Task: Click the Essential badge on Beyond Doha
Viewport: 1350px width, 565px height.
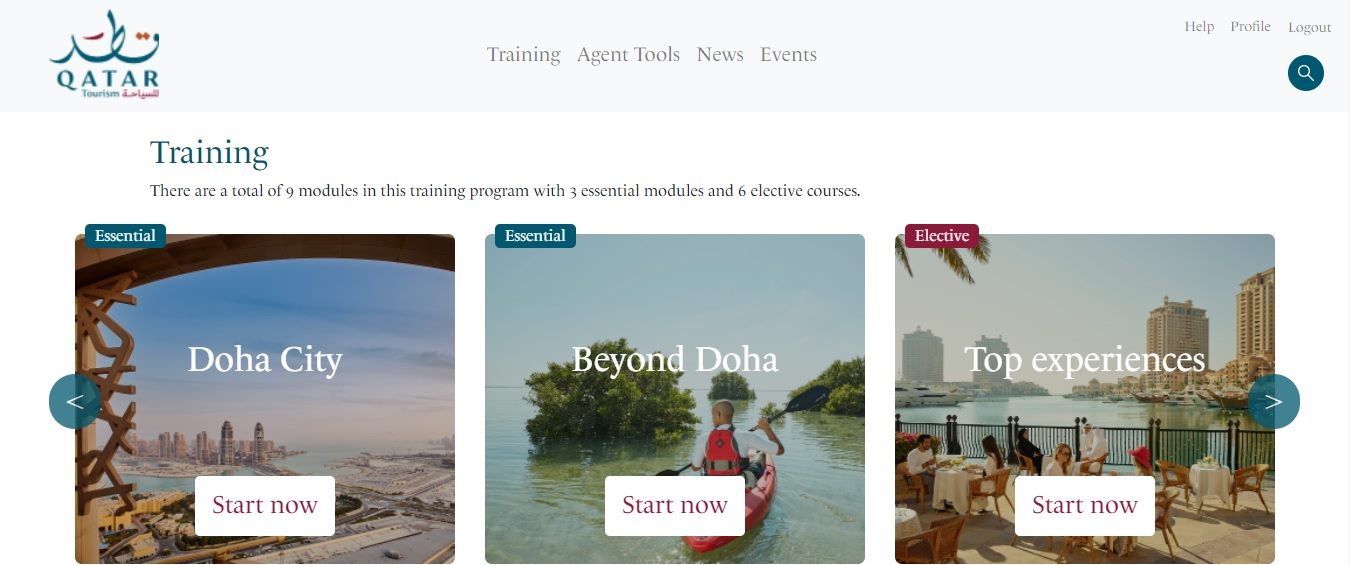Action: click(535, 236)
